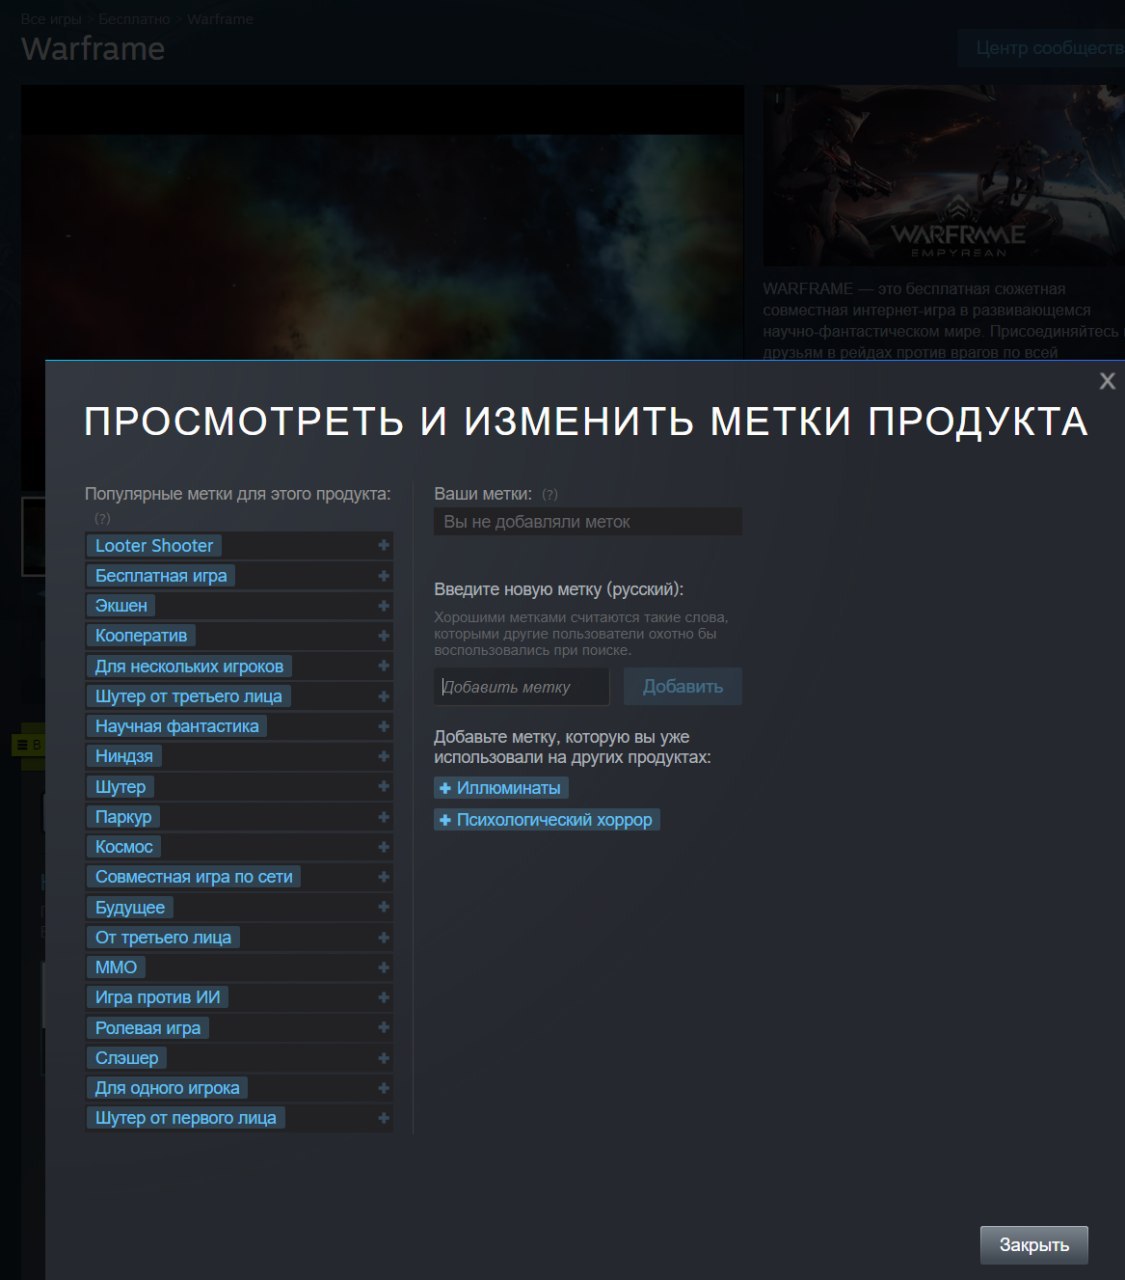1125x1280 pixels.
Task: Add previously used tag Иллюминаты
Action: click(500, 788)
